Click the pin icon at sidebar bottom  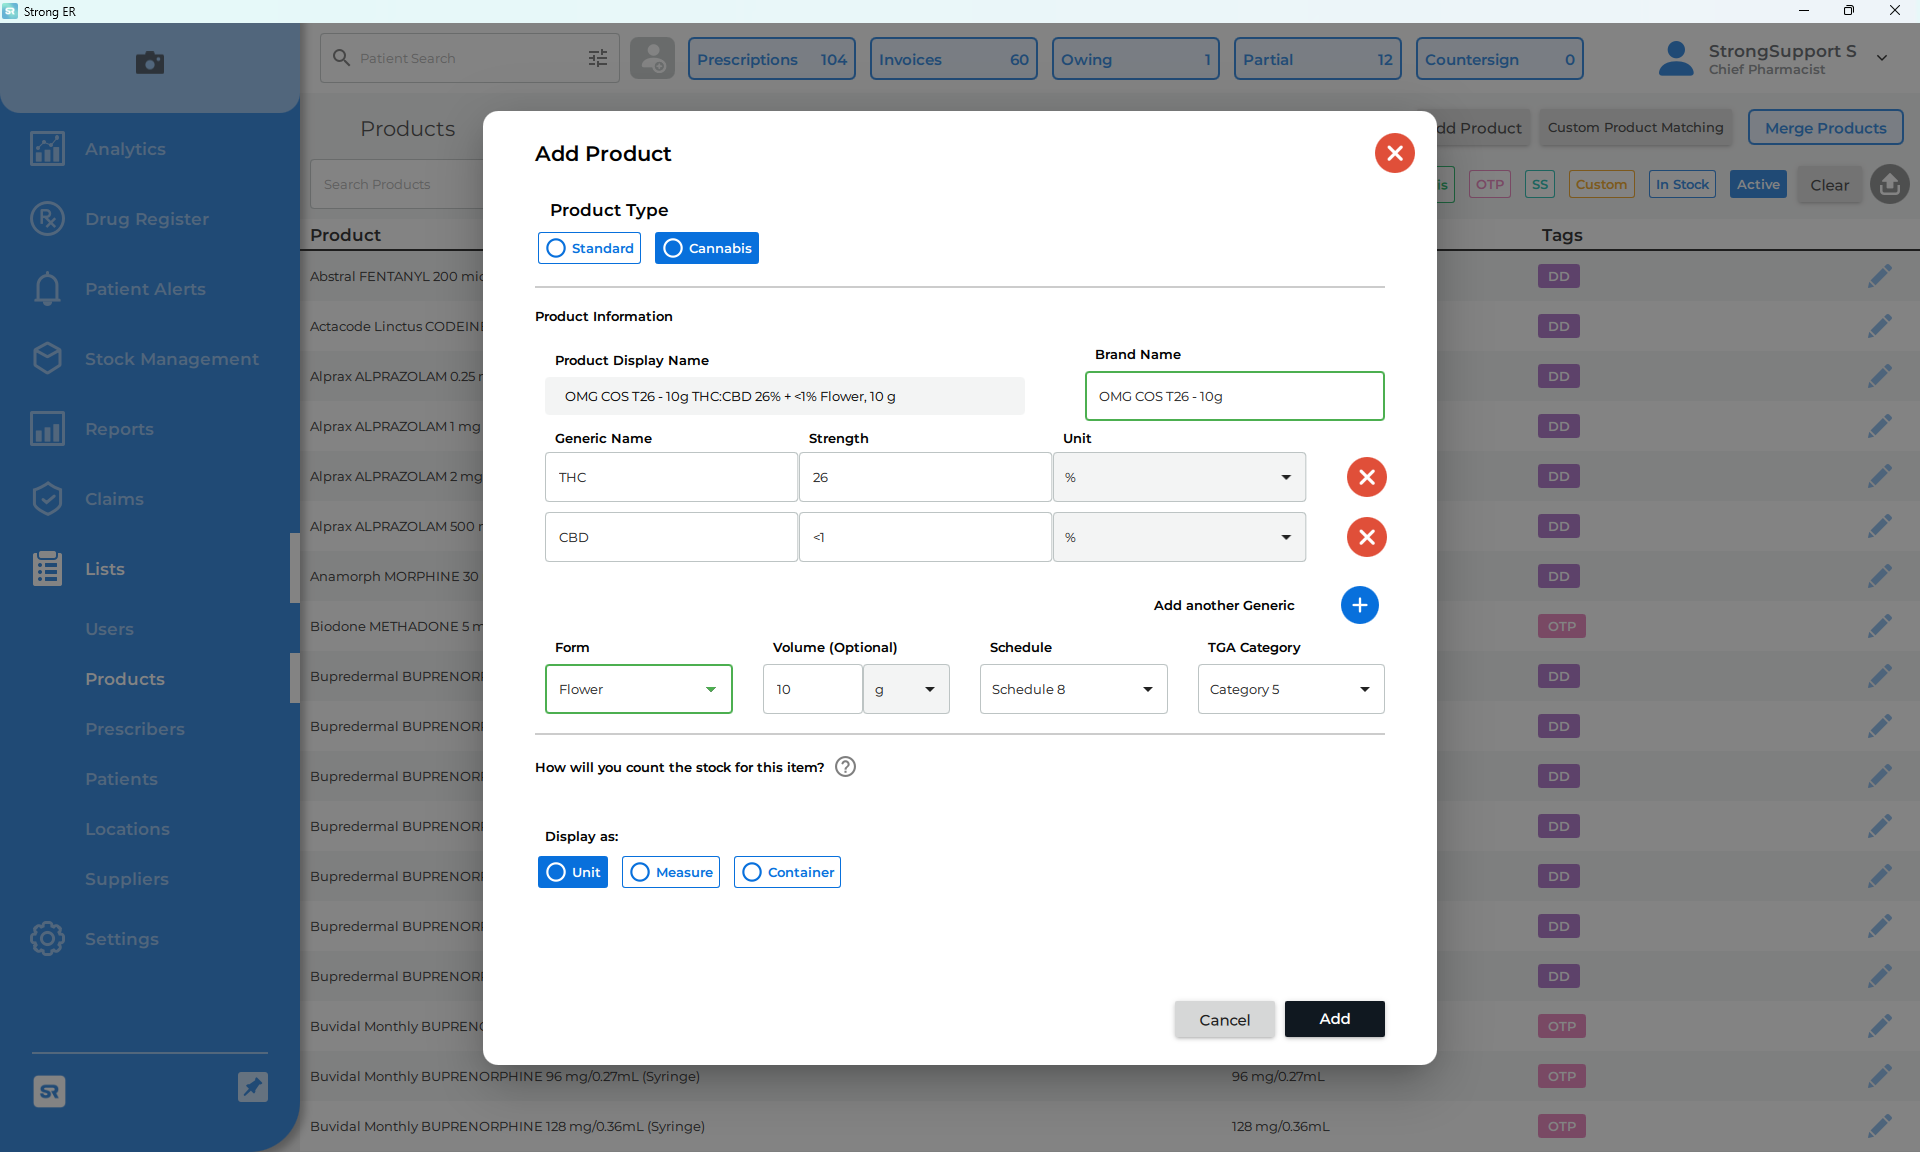253,1087
